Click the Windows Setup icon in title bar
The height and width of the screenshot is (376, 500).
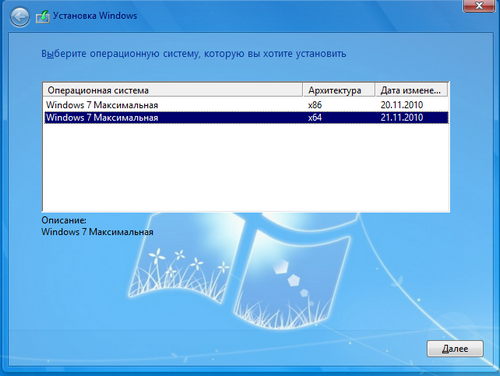point(43,17)
